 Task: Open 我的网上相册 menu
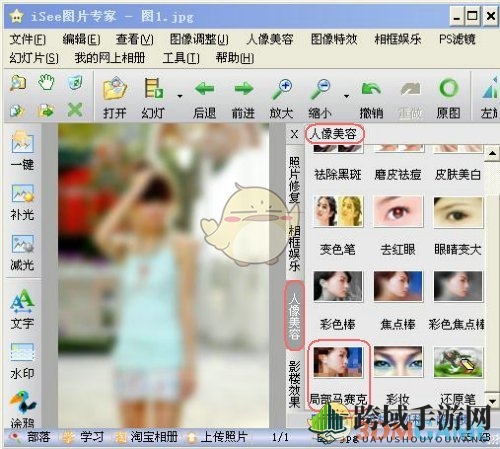pos(110,58)
